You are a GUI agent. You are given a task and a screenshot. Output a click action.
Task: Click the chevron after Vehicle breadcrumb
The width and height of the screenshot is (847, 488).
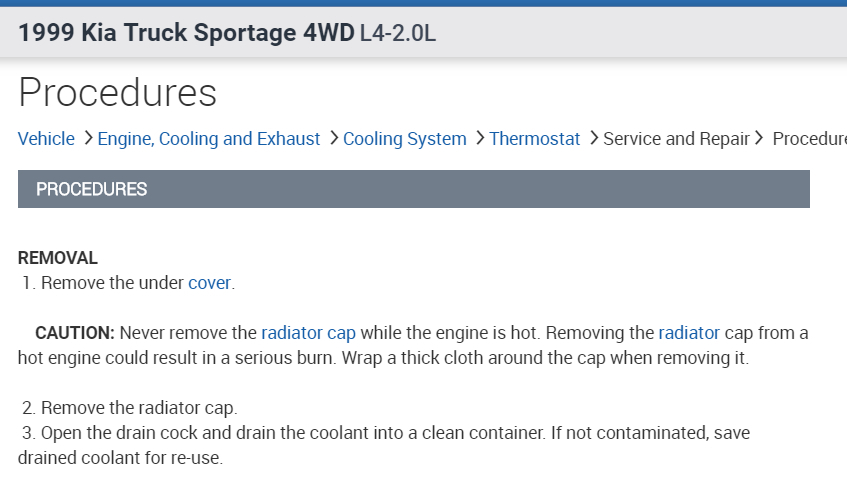tap(88, 138)
